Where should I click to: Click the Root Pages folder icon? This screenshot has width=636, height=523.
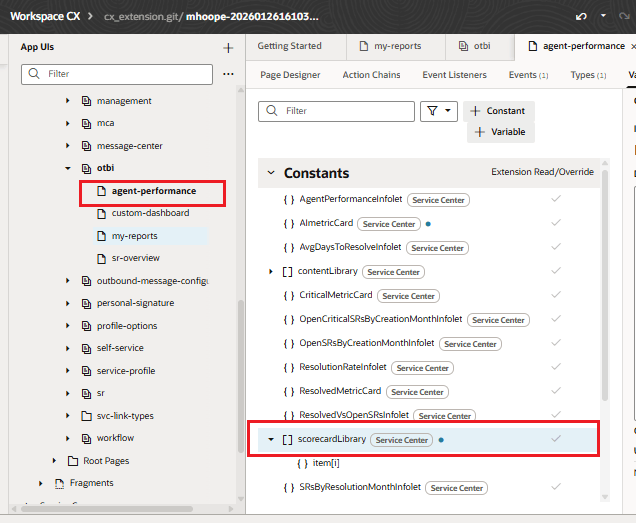point(73,461)
